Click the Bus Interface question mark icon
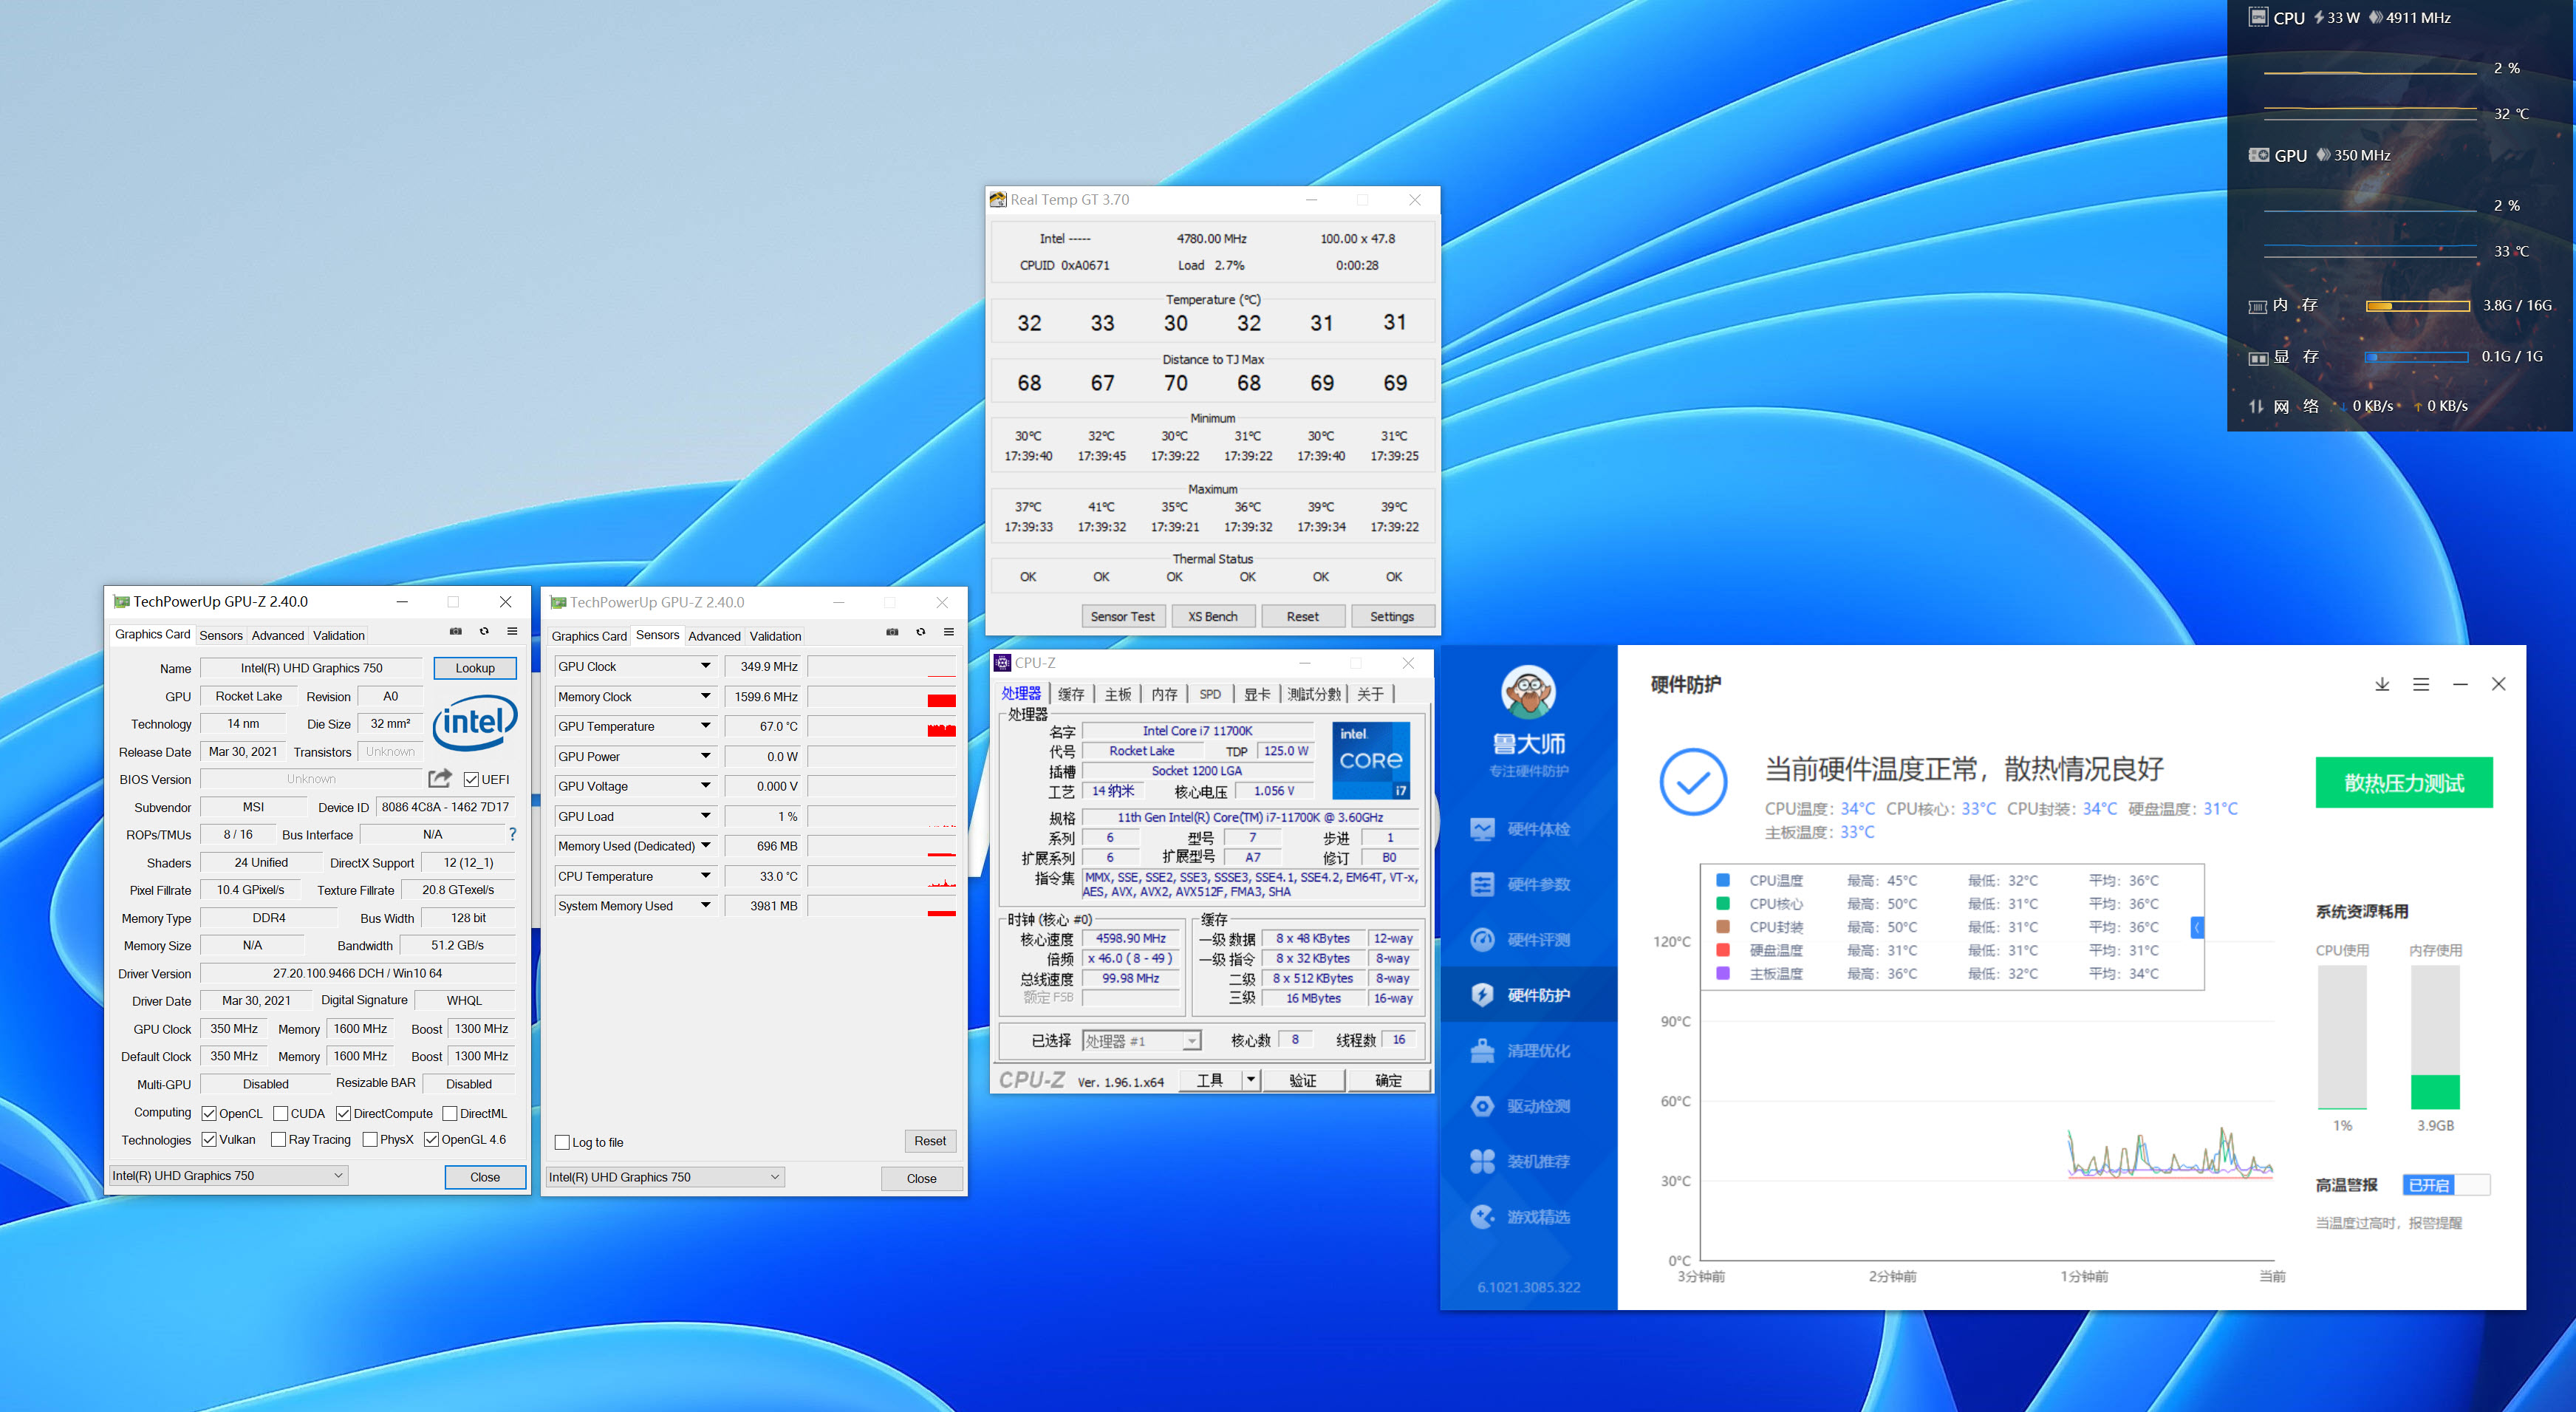2576x1412 pixels. 513,834
